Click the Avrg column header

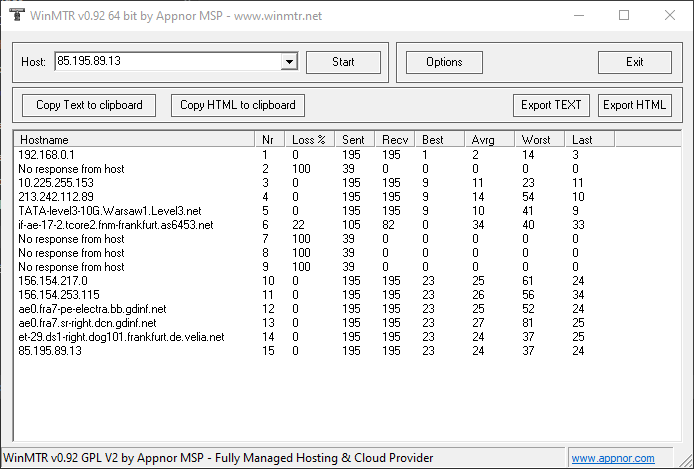[x=490, y=139]
